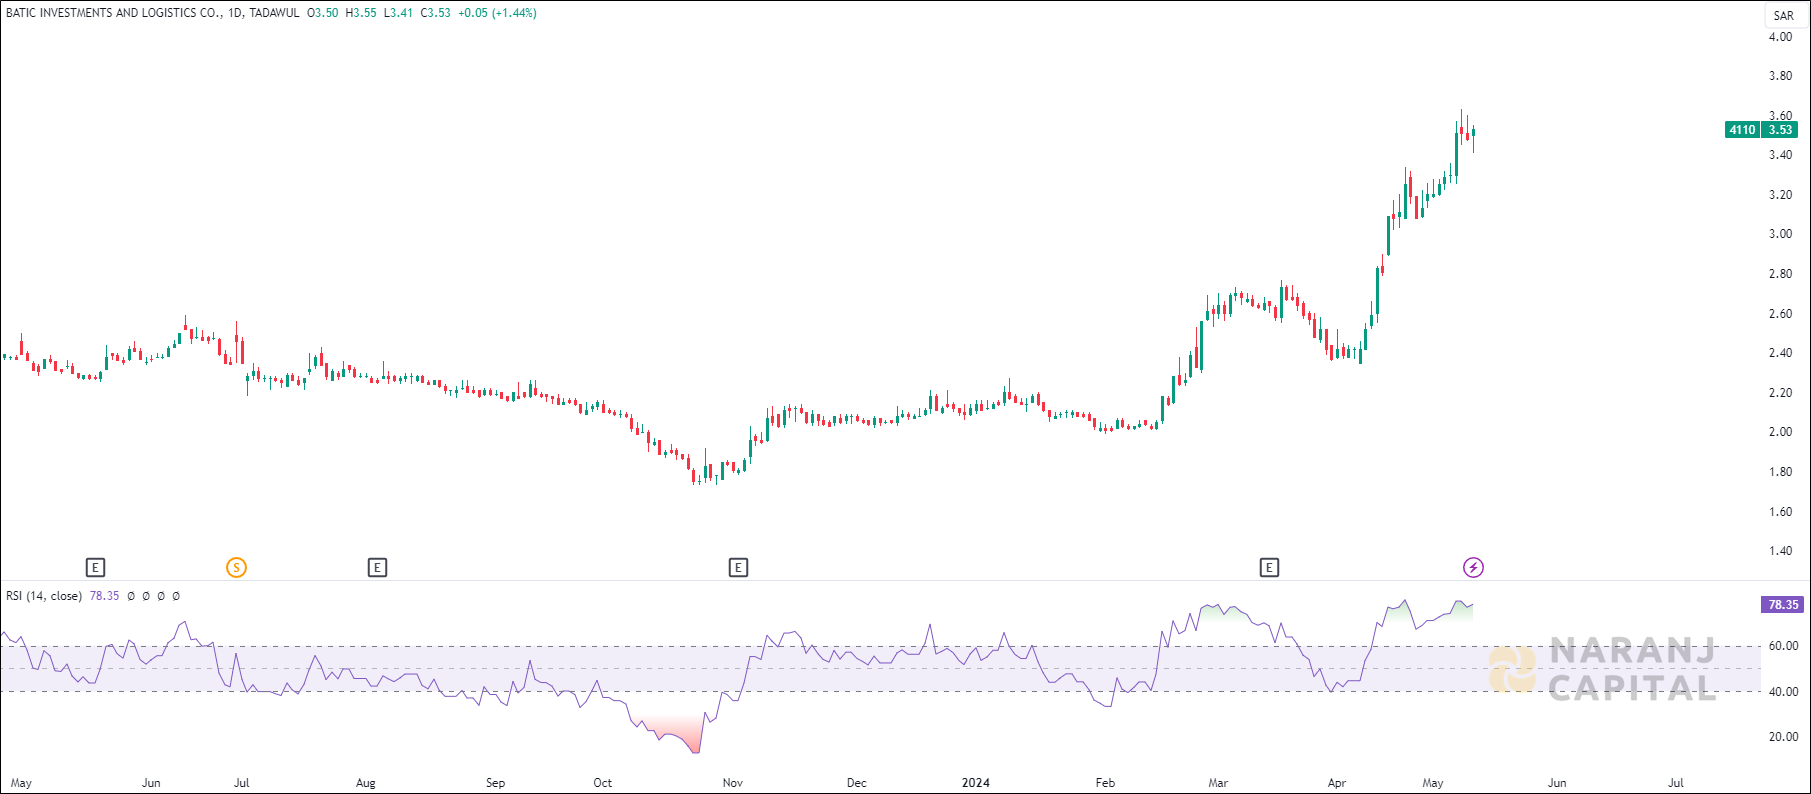
Task: Click the Aug label on the time axis
Action: [x=366, y=783]
